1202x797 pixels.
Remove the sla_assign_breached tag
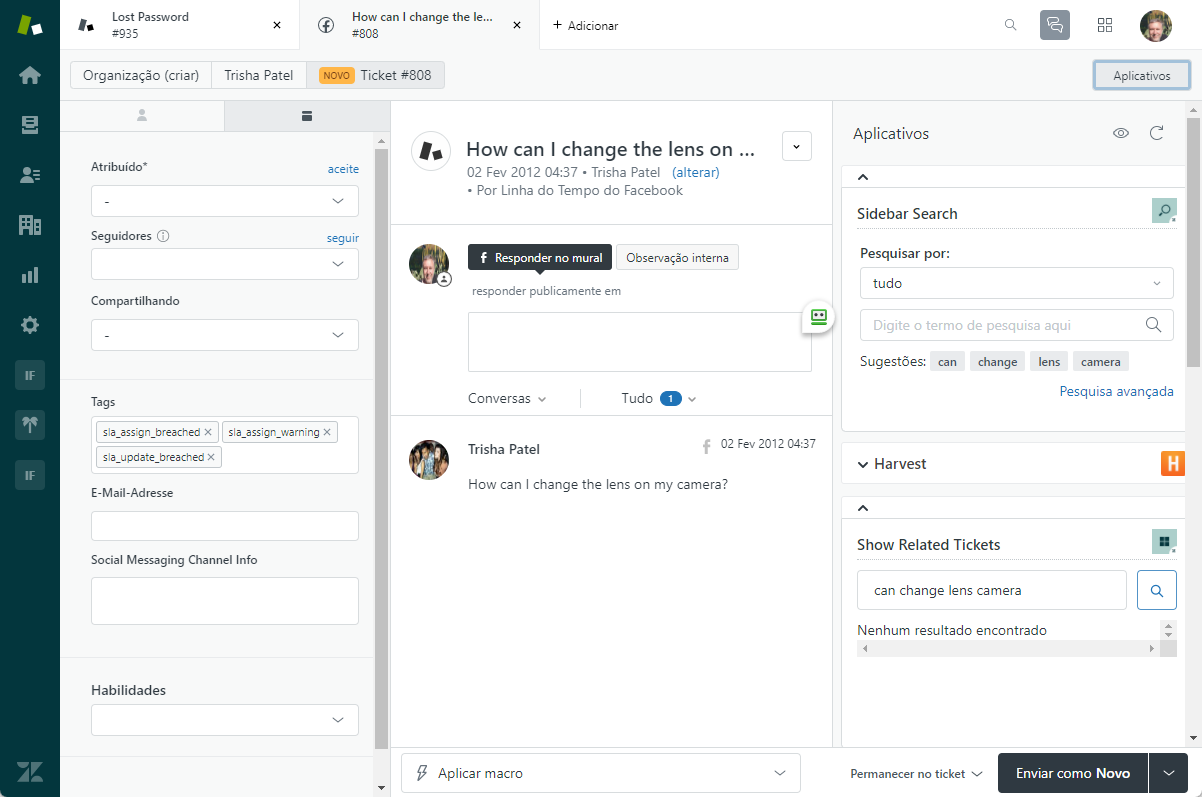208,432
